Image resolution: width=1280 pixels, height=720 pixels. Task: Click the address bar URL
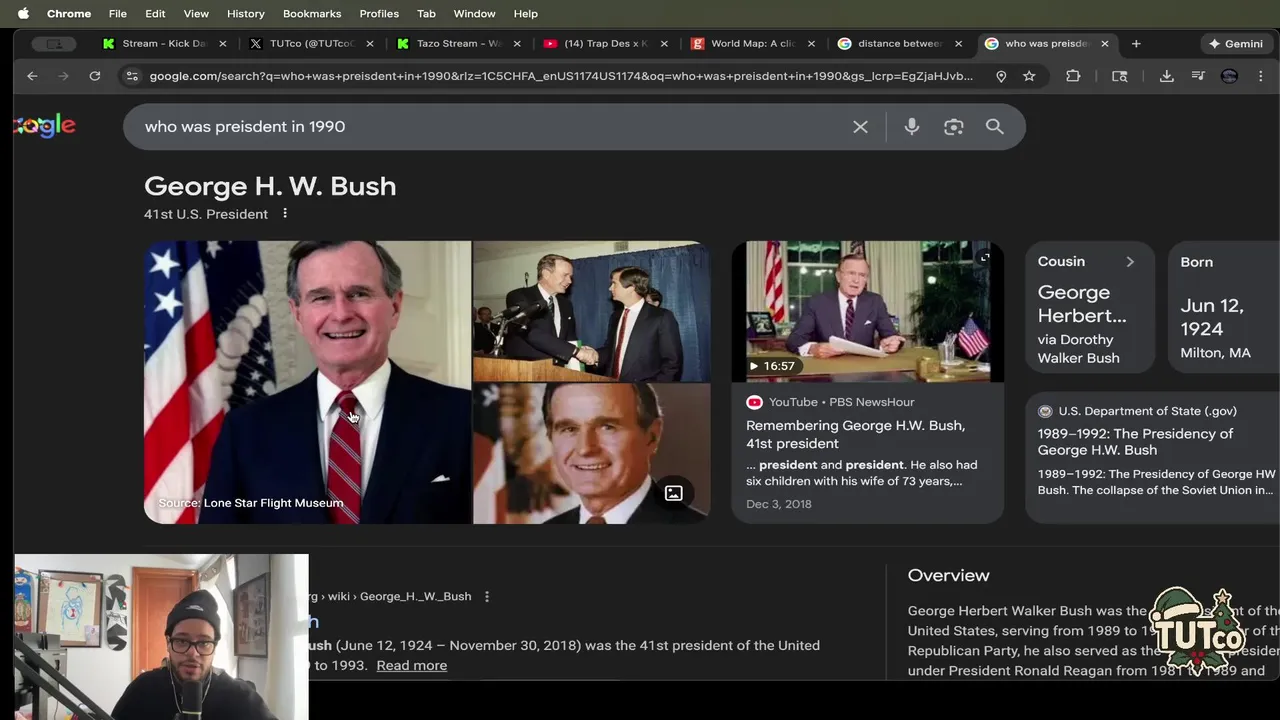560,76
